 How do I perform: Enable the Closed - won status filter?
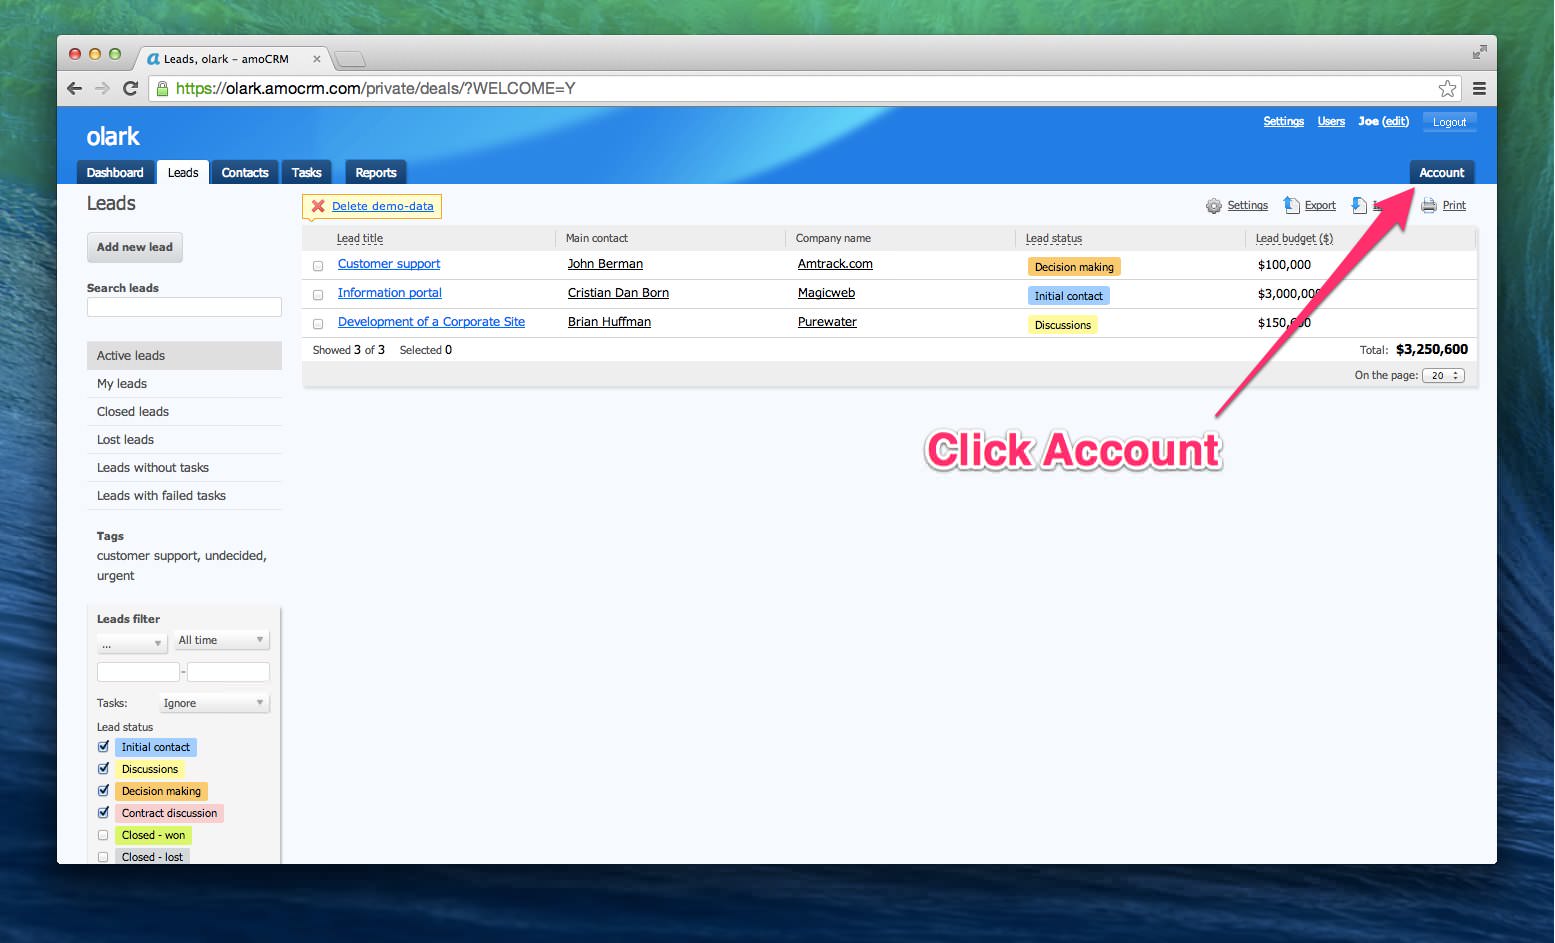103,835
